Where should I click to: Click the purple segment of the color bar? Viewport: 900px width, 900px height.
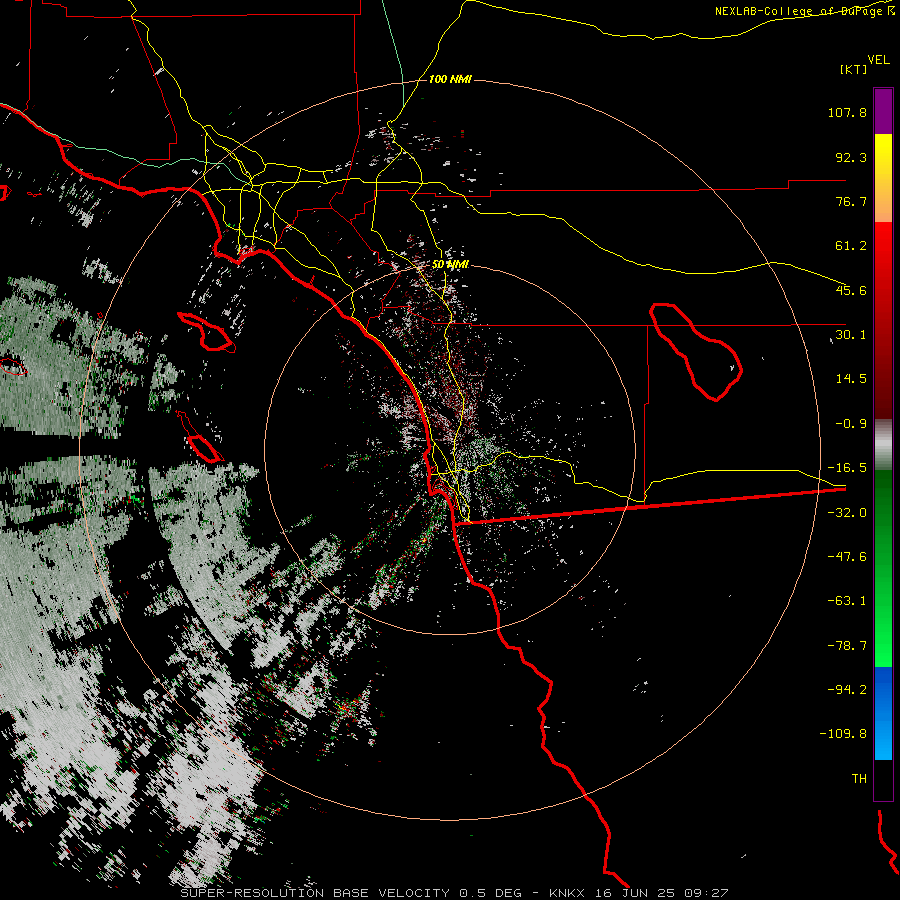(883, 111)
